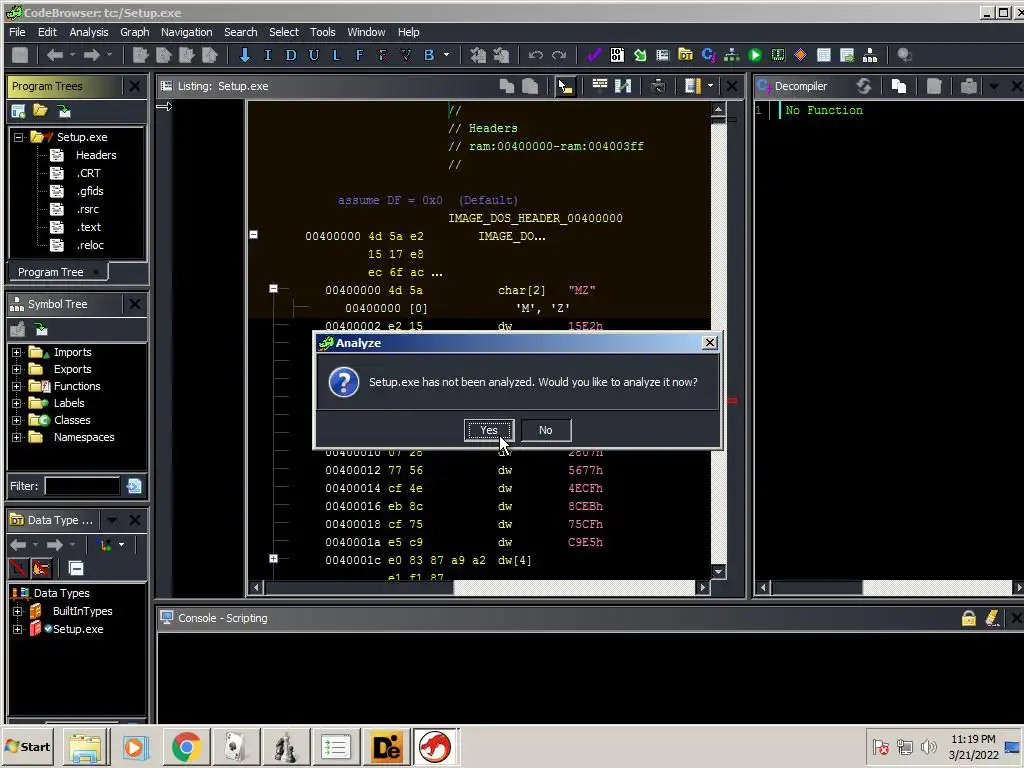Click the Listing cursor-select toggle icon
Image resolution: width=1024 pixels, height=768 pixels.
565,86
